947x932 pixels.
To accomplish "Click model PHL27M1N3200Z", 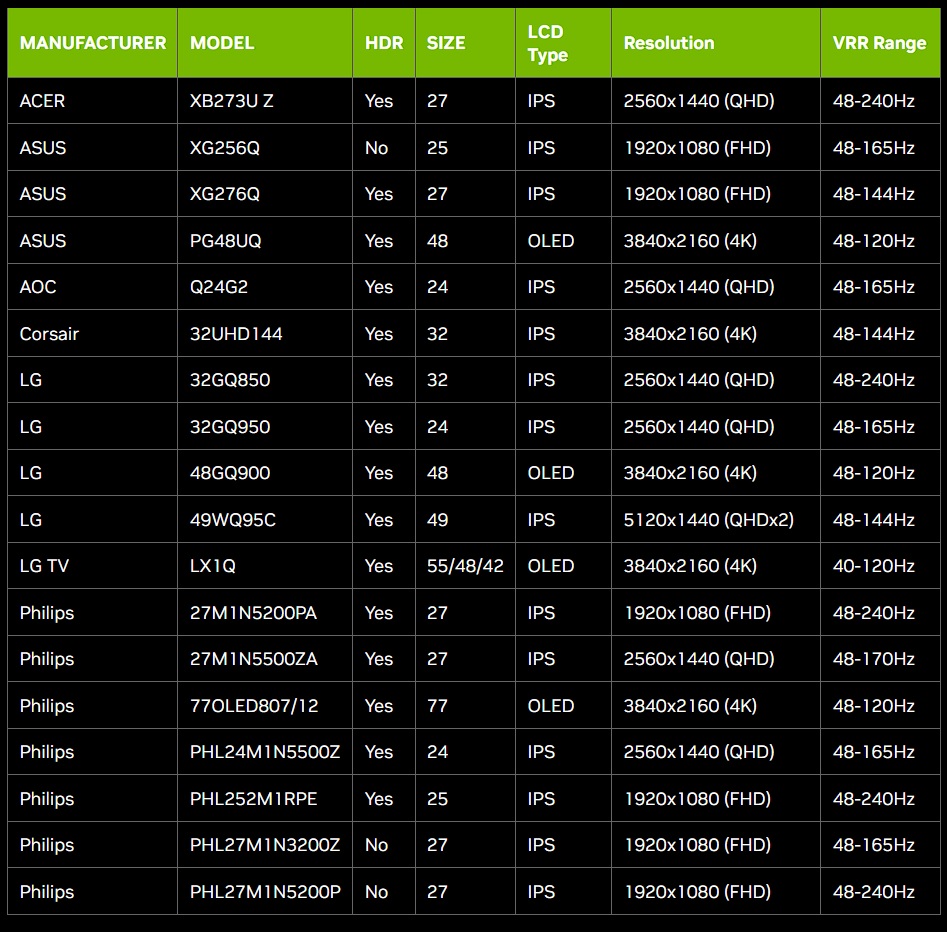I will point(265,845).
